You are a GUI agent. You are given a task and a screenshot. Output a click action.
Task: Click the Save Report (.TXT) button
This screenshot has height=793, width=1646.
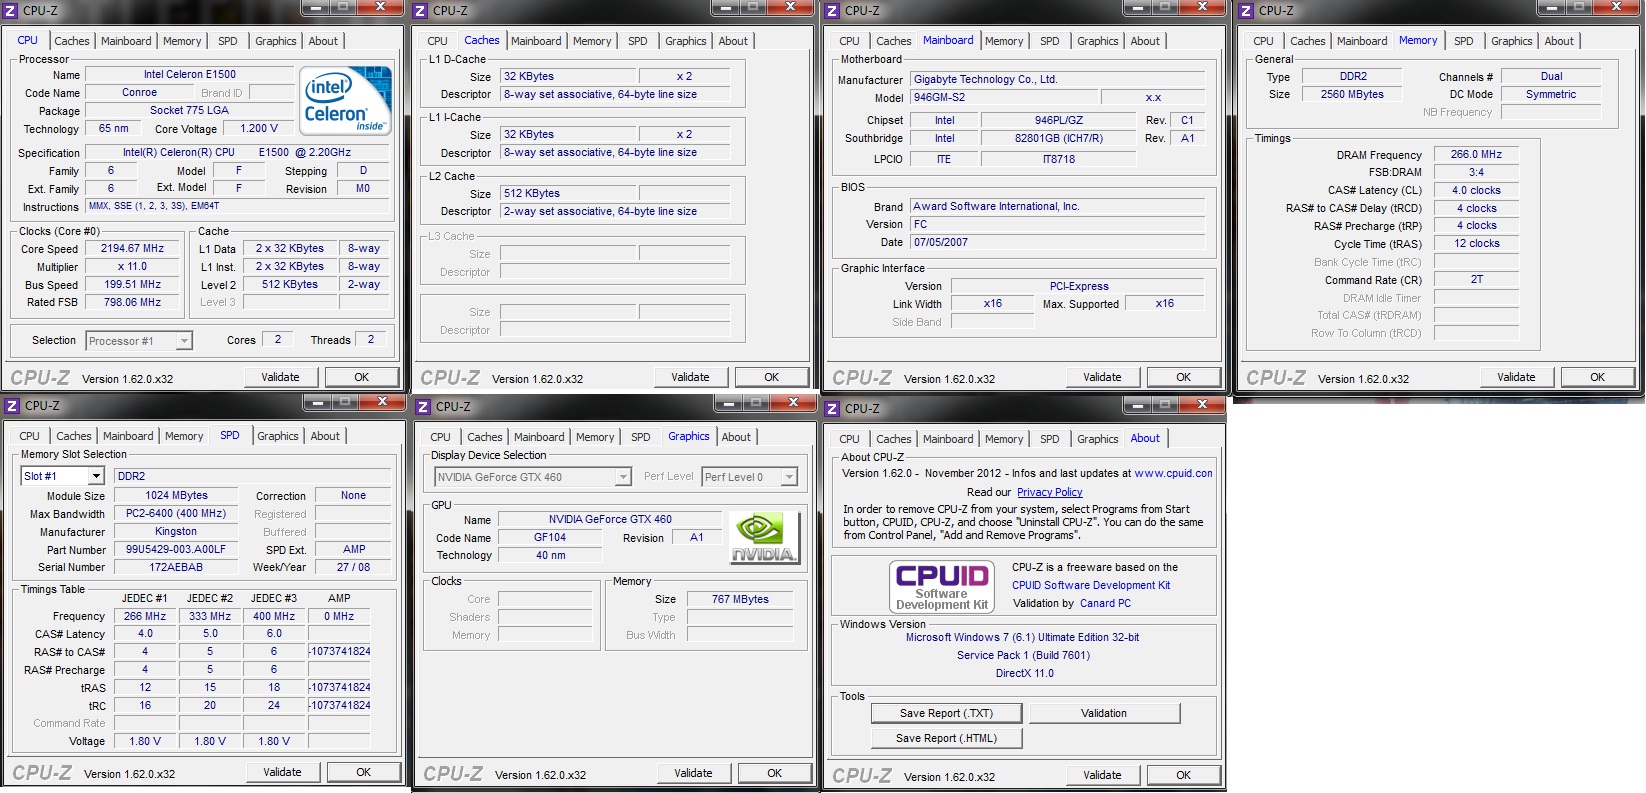click(x=946, y=713)
